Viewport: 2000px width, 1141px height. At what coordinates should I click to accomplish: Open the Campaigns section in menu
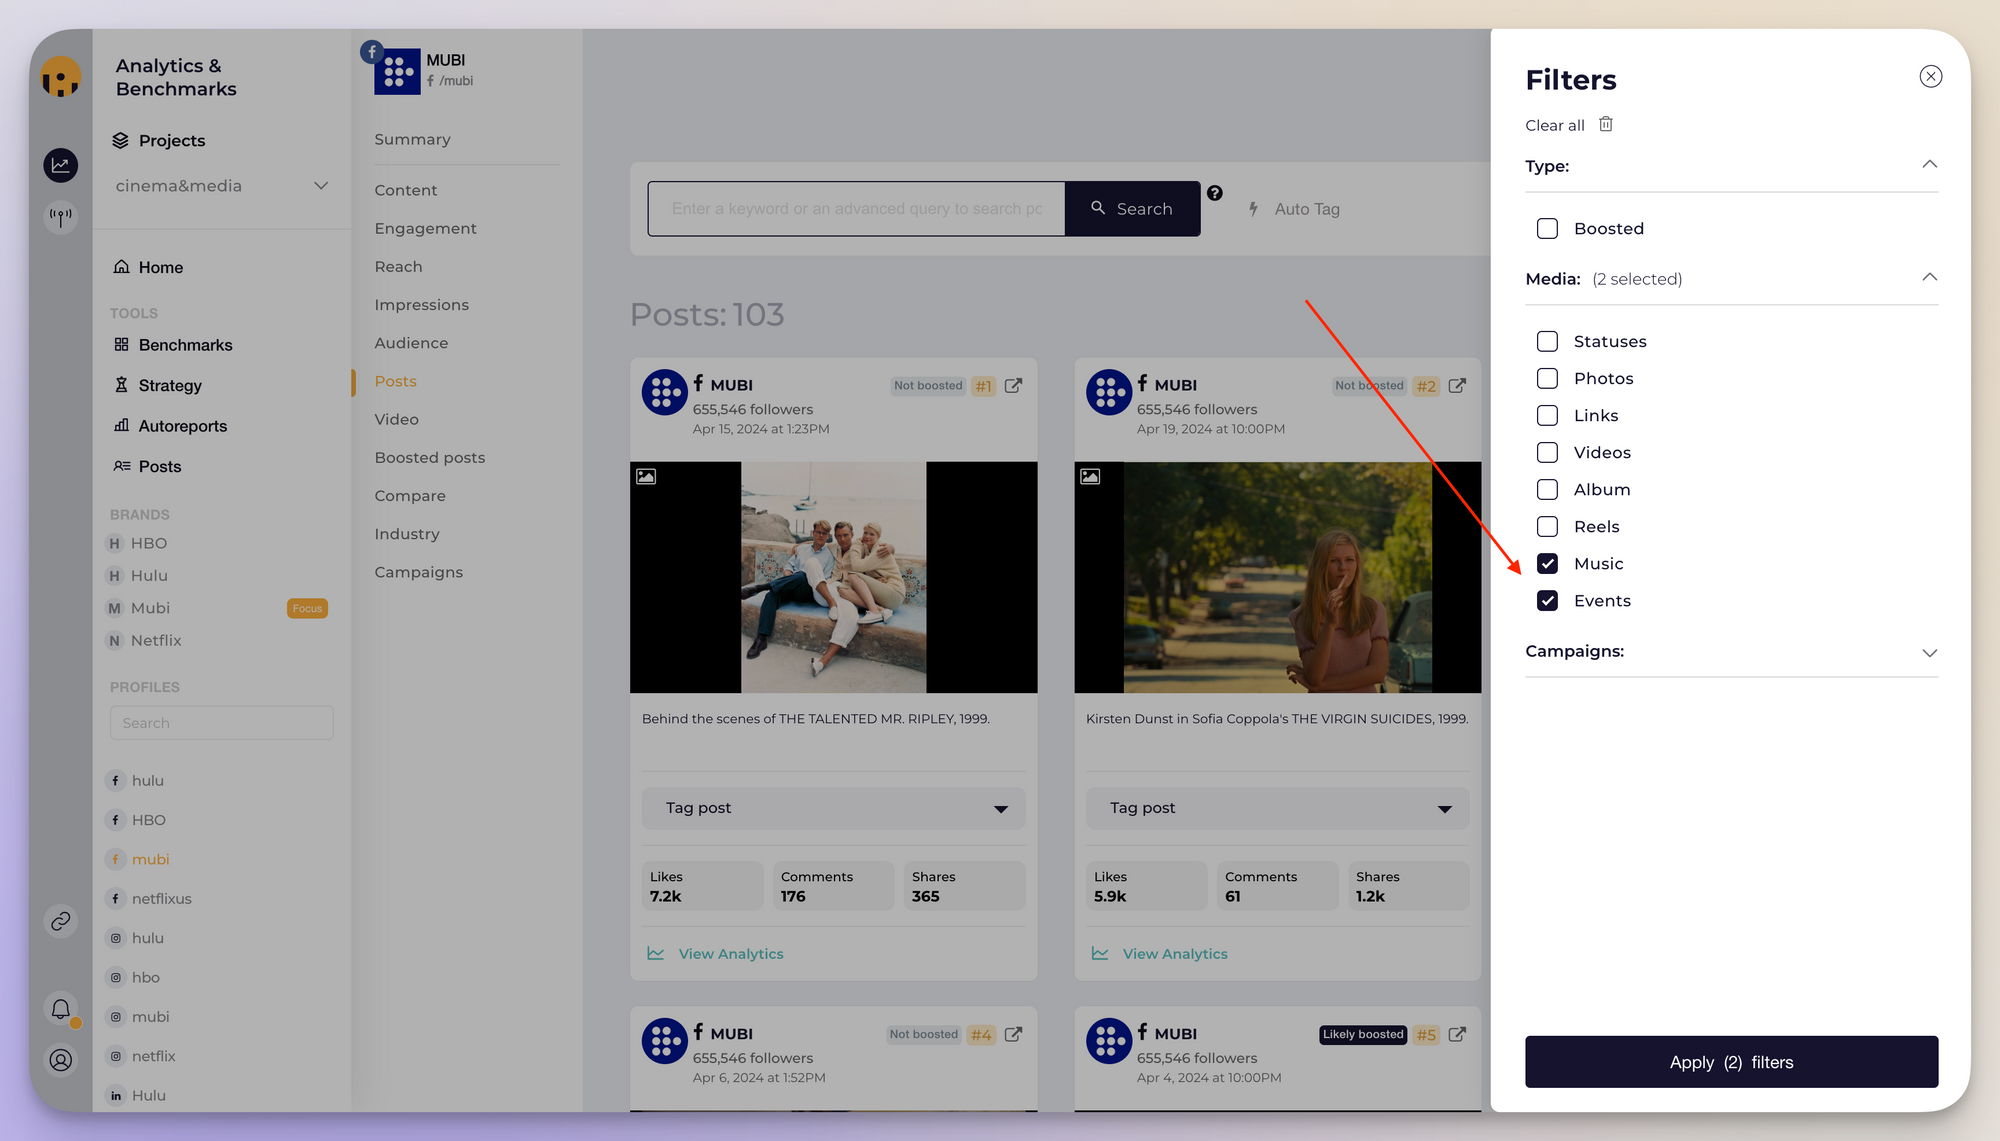coord(418,573)
